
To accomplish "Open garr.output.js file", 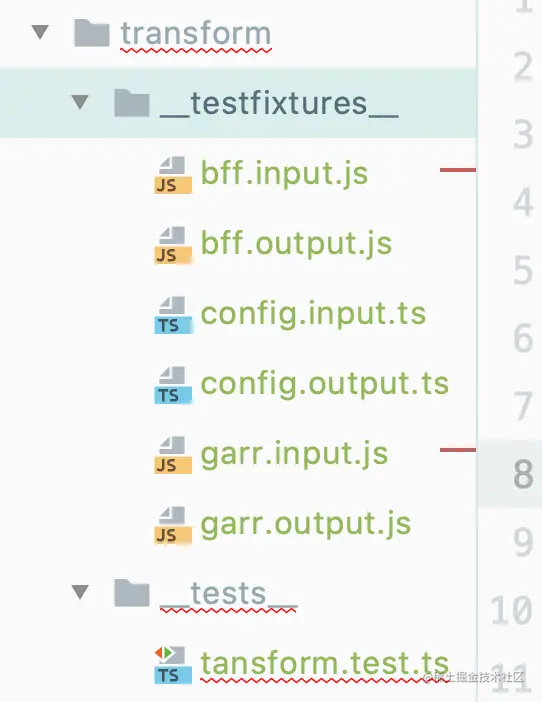I will tap(306, 524).
